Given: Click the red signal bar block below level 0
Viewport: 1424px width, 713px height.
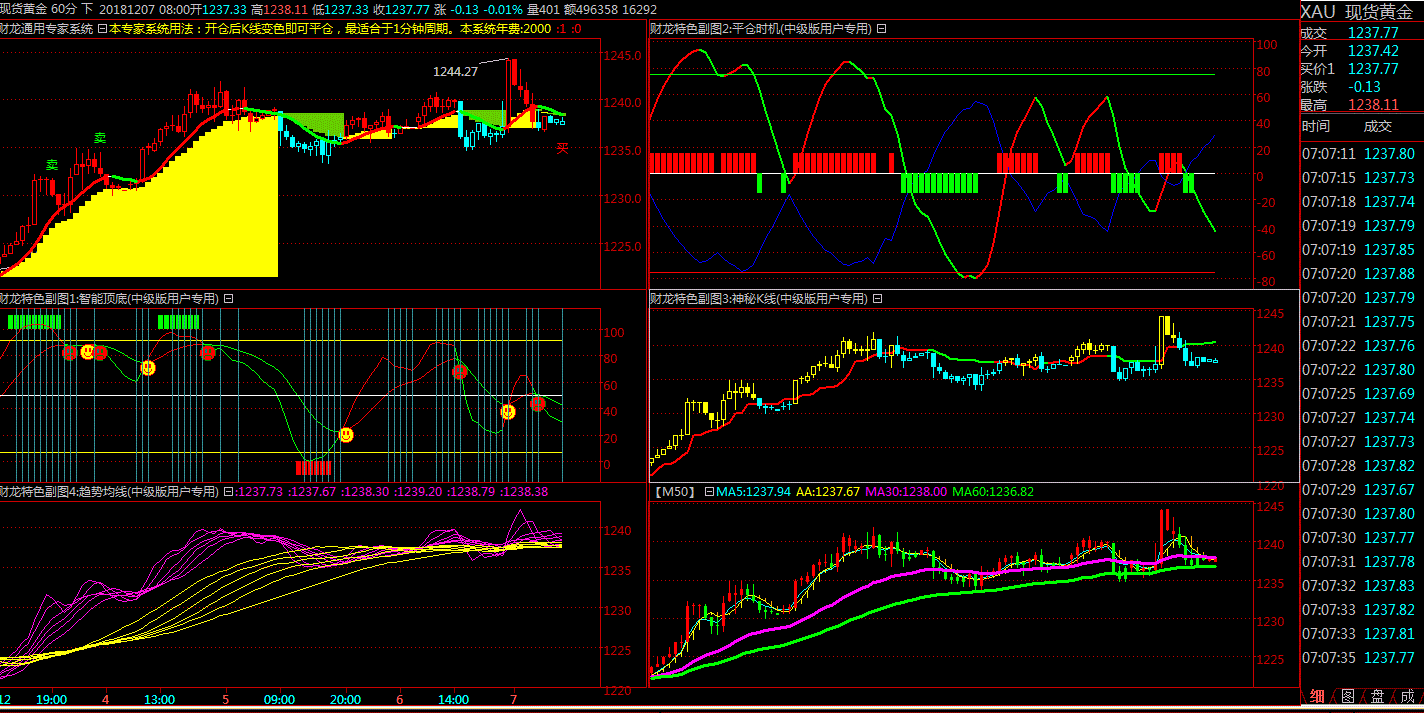Looking at the screenshot, I should [x=314, y=467].
